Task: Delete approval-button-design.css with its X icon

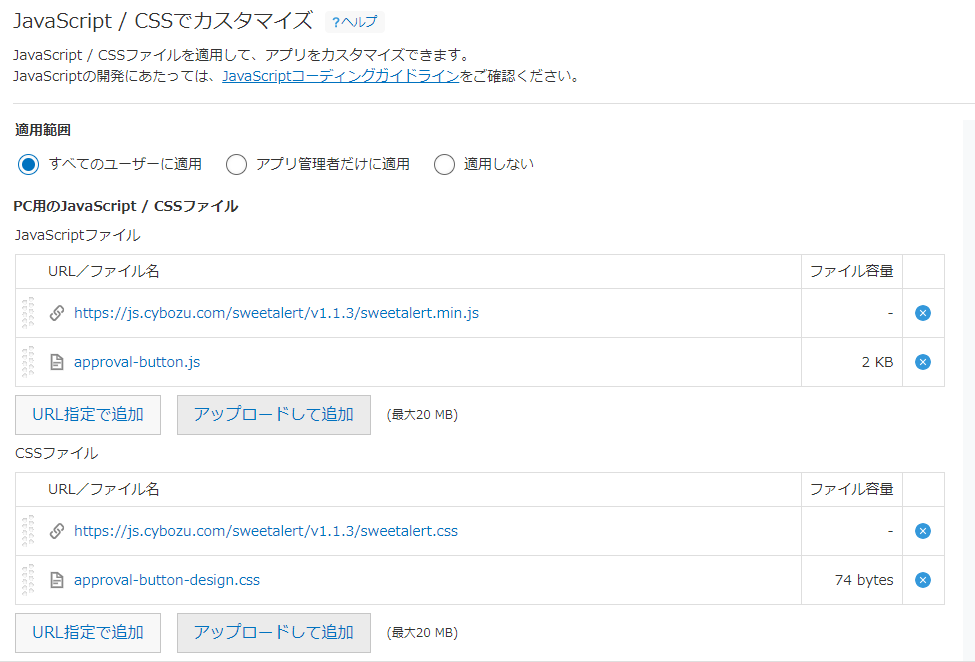Action: tap(923, 580)
